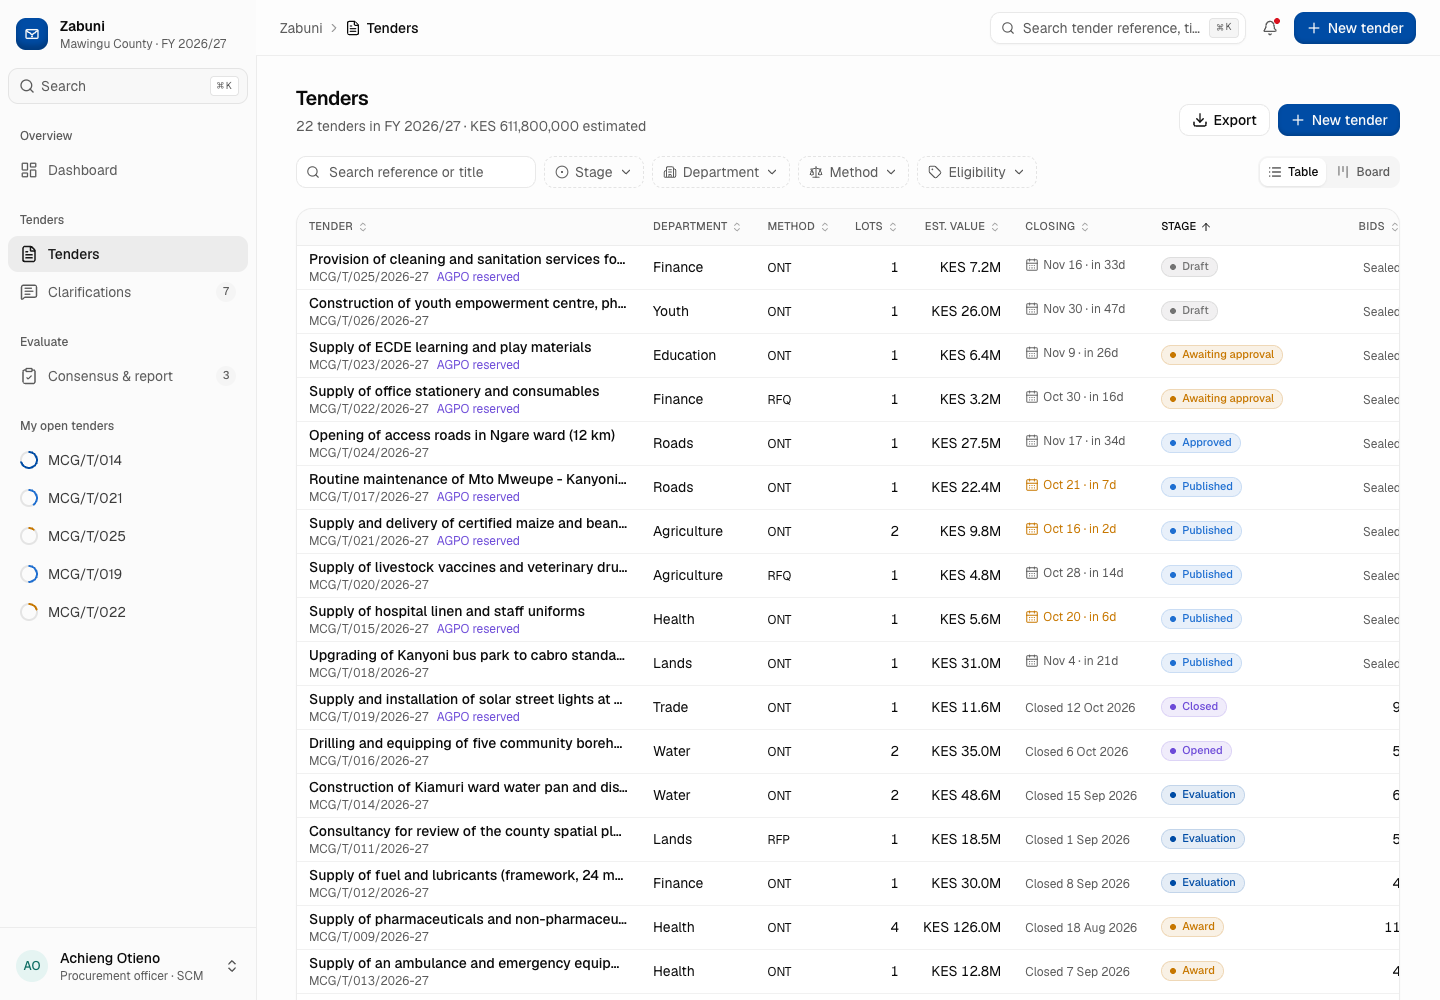The image size is (1440, 1000).
Task: Open the notifications bell
Action: [1270, 28]
